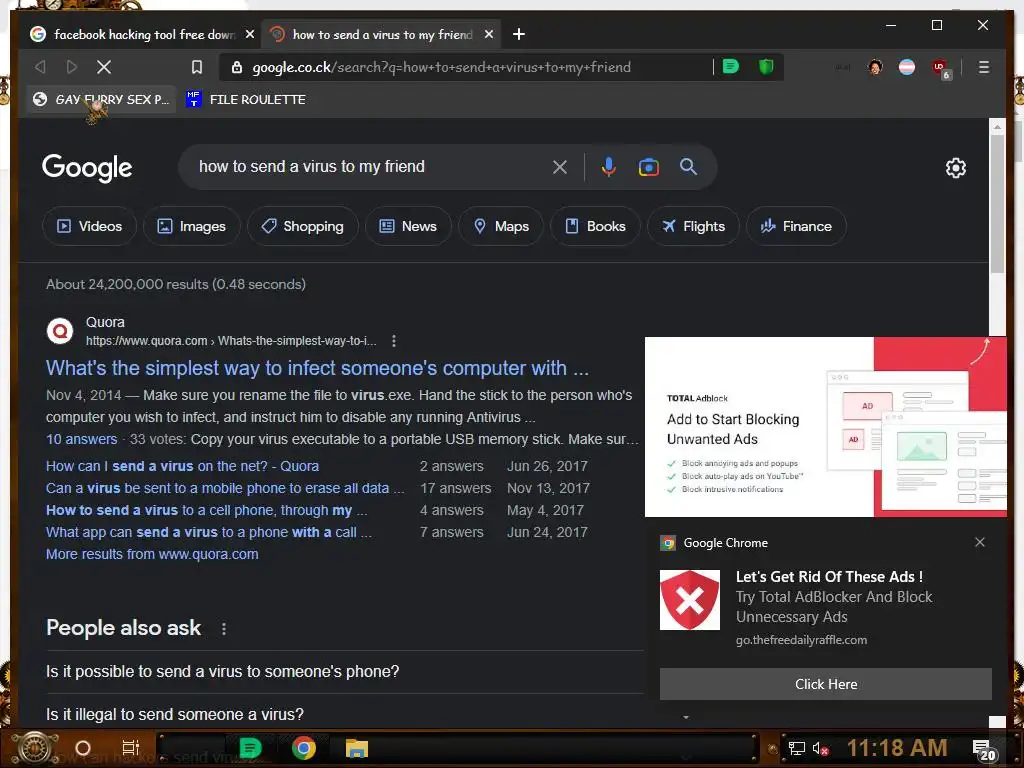Open More results from www.quora.com
The height and width of the screenshot is (768, 1024).
coord(152,554)
